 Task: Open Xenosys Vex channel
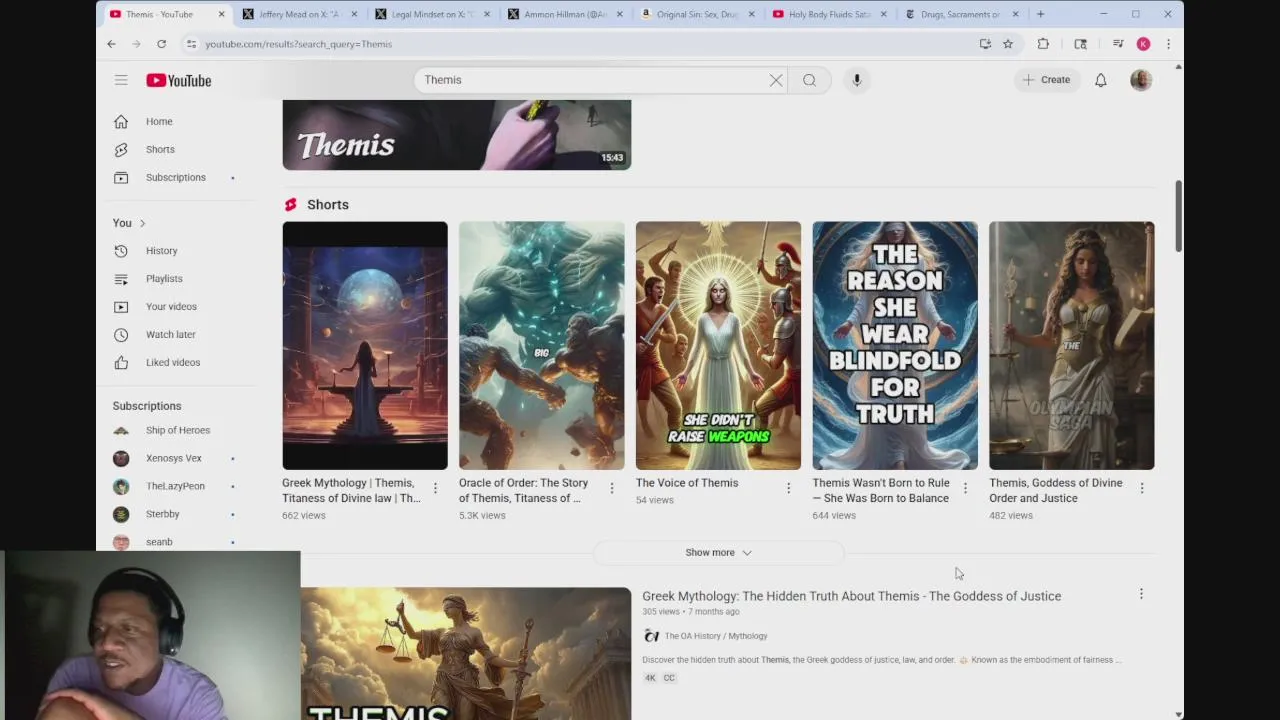(176, 458)
